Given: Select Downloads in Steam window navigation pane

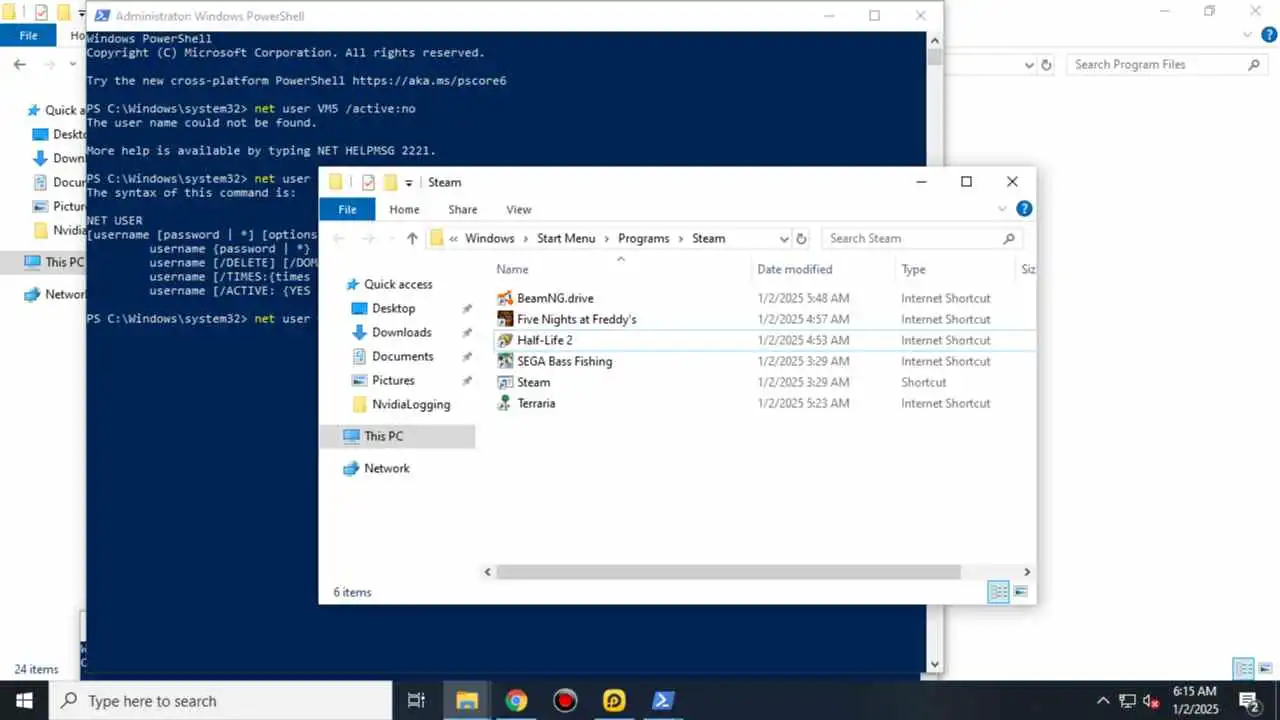Looking at the screenshot, I should [x=401, y=332].
